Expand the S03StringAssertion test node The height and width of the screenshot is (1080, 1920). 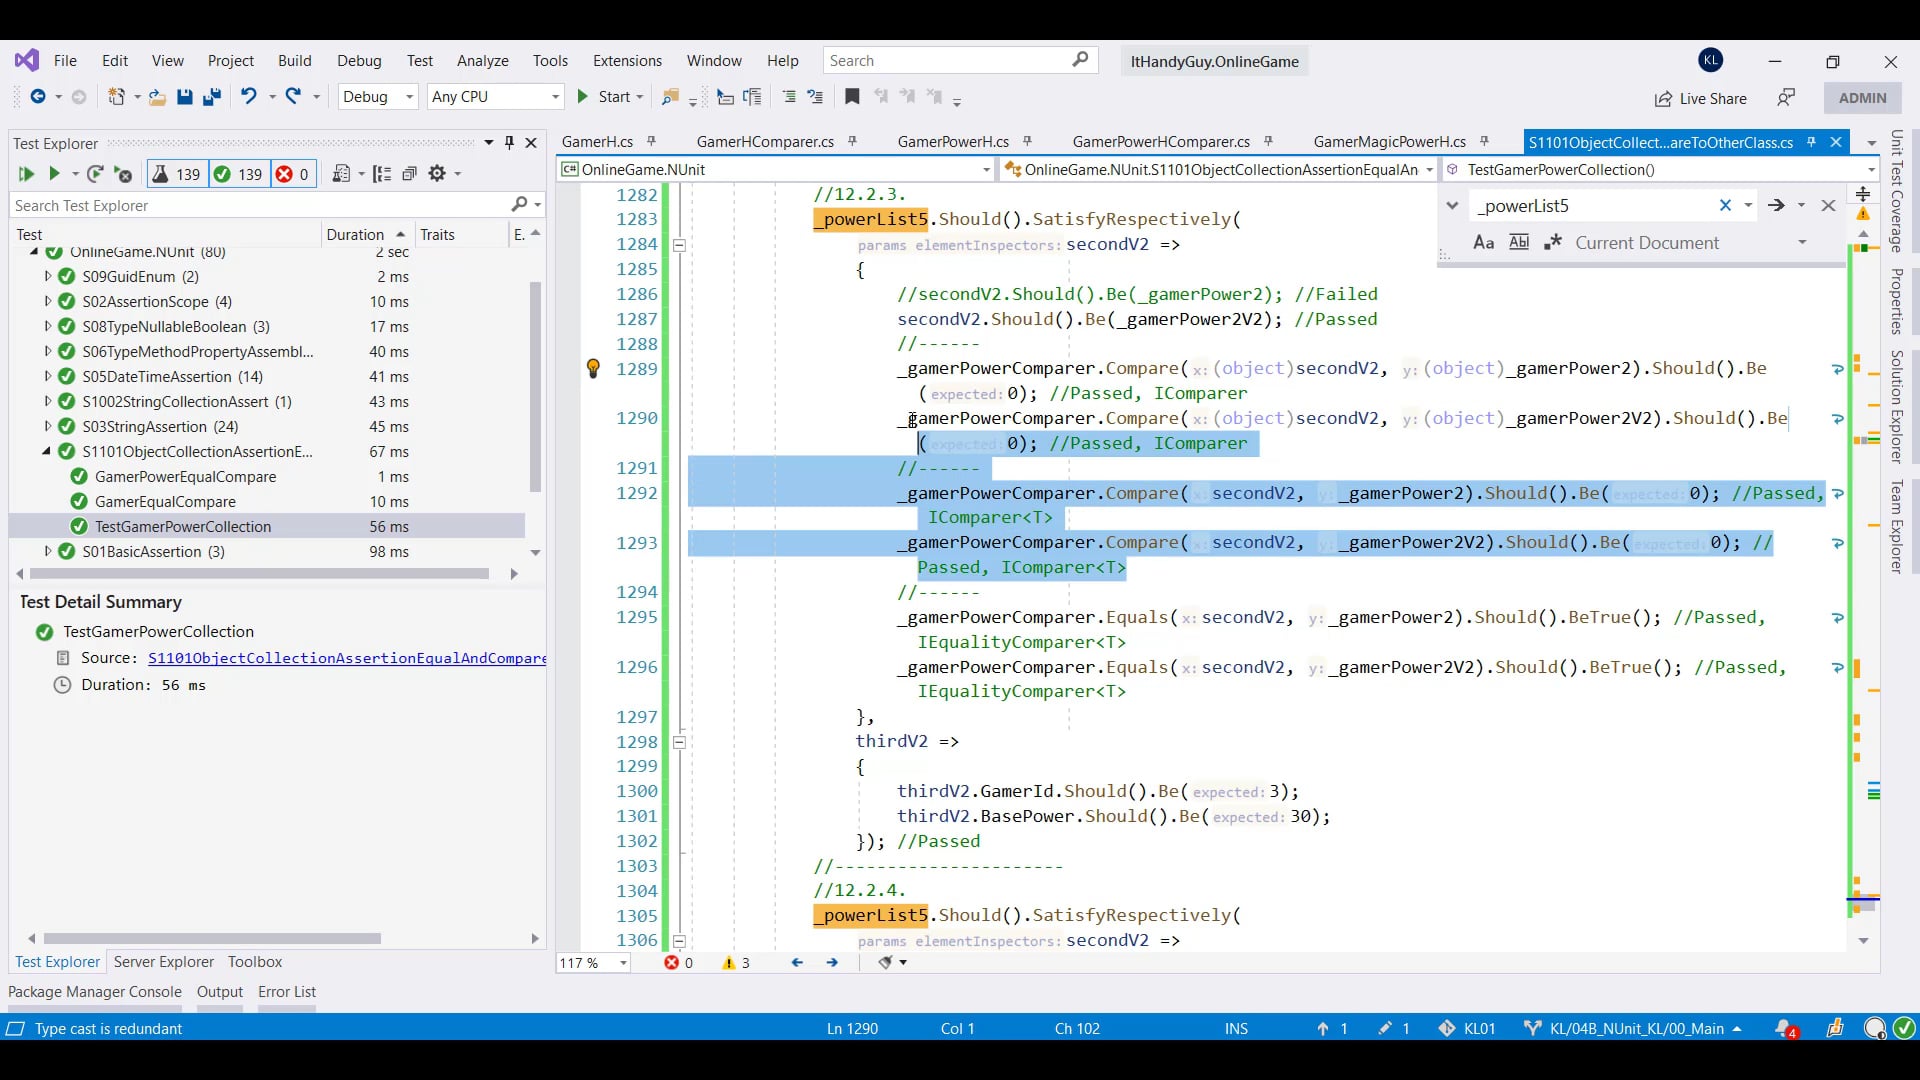click(x=47, y=427)
